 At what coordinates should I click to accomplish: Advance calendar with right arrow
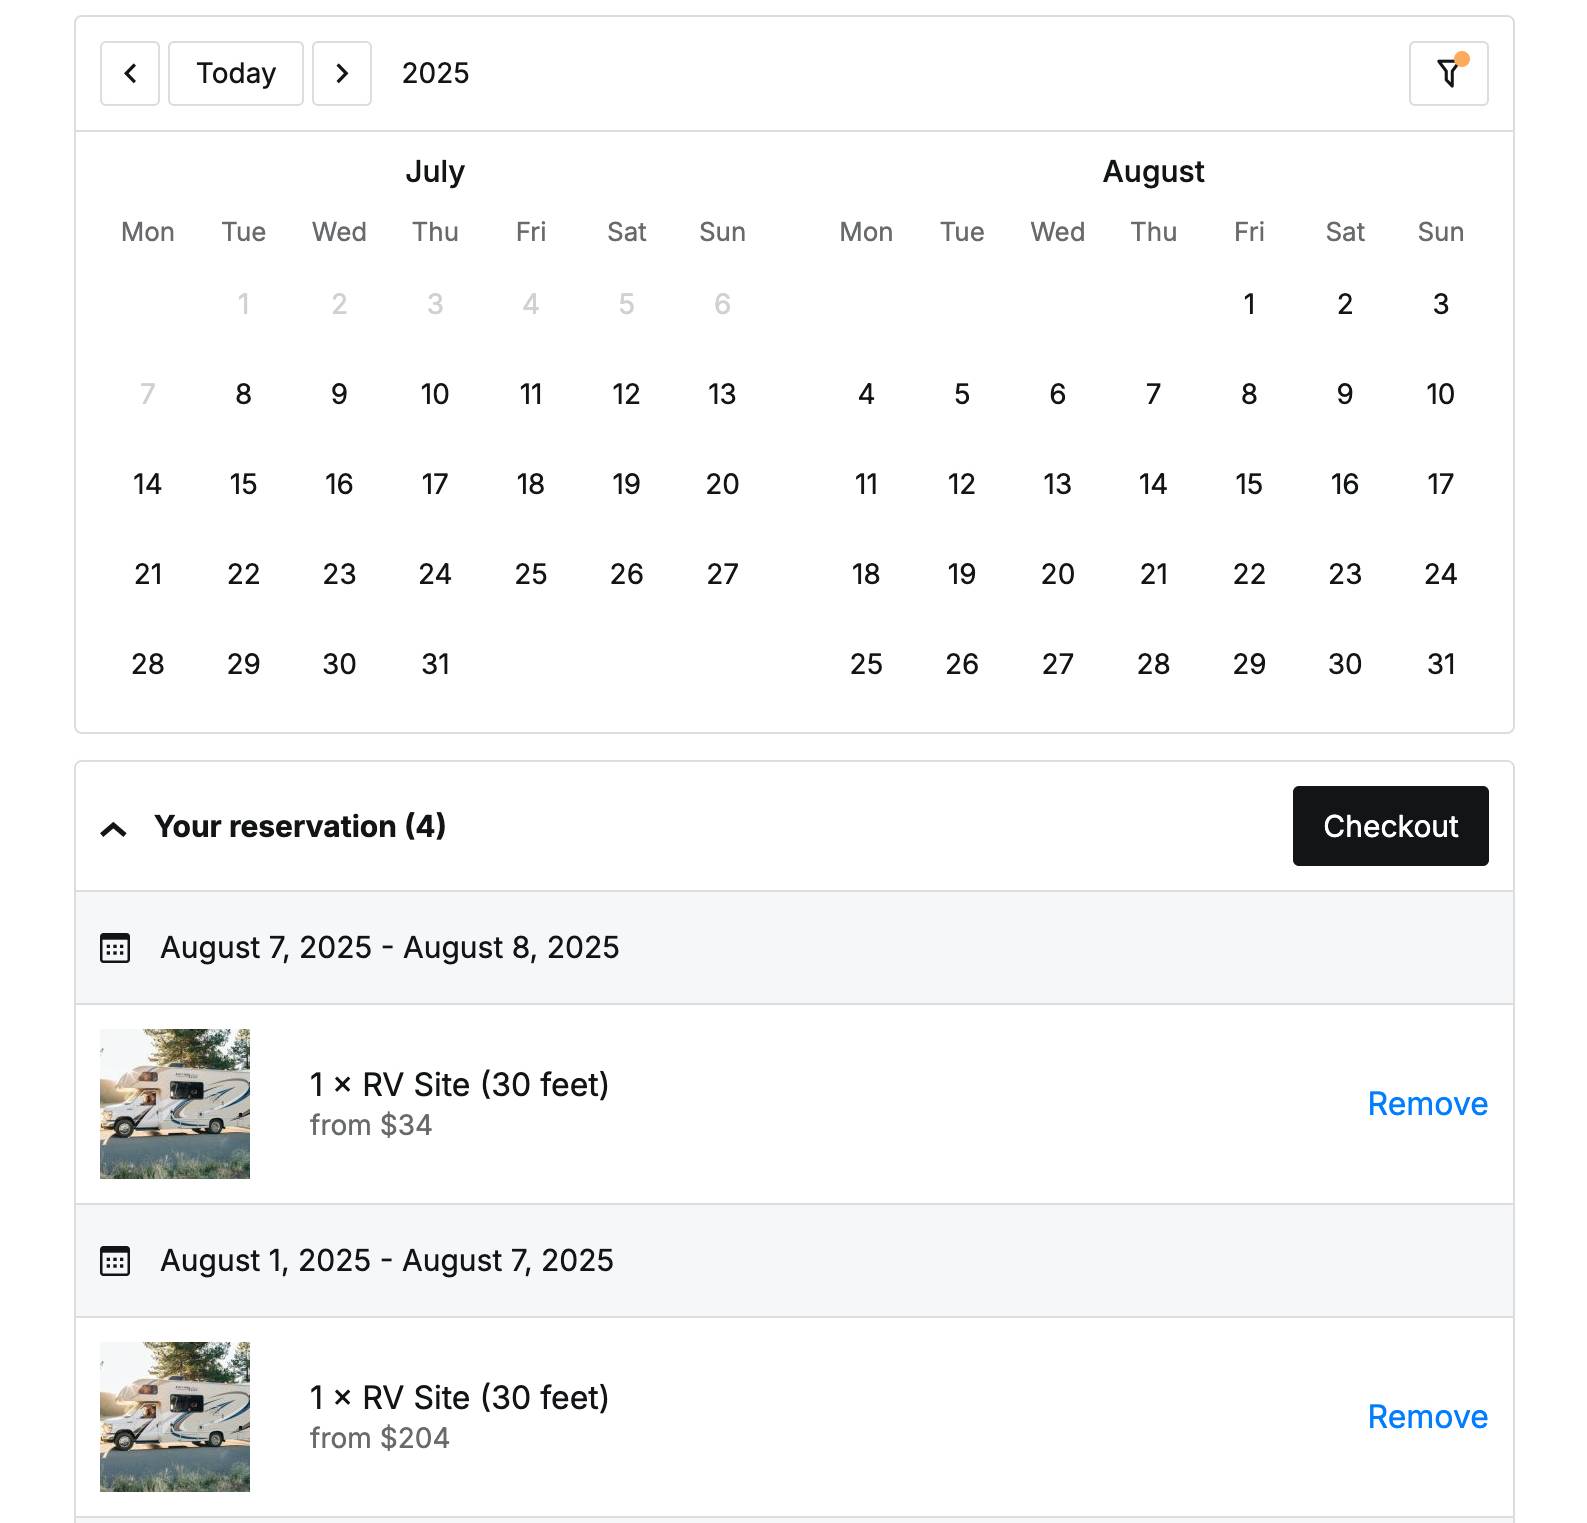[x=342, y=73]
